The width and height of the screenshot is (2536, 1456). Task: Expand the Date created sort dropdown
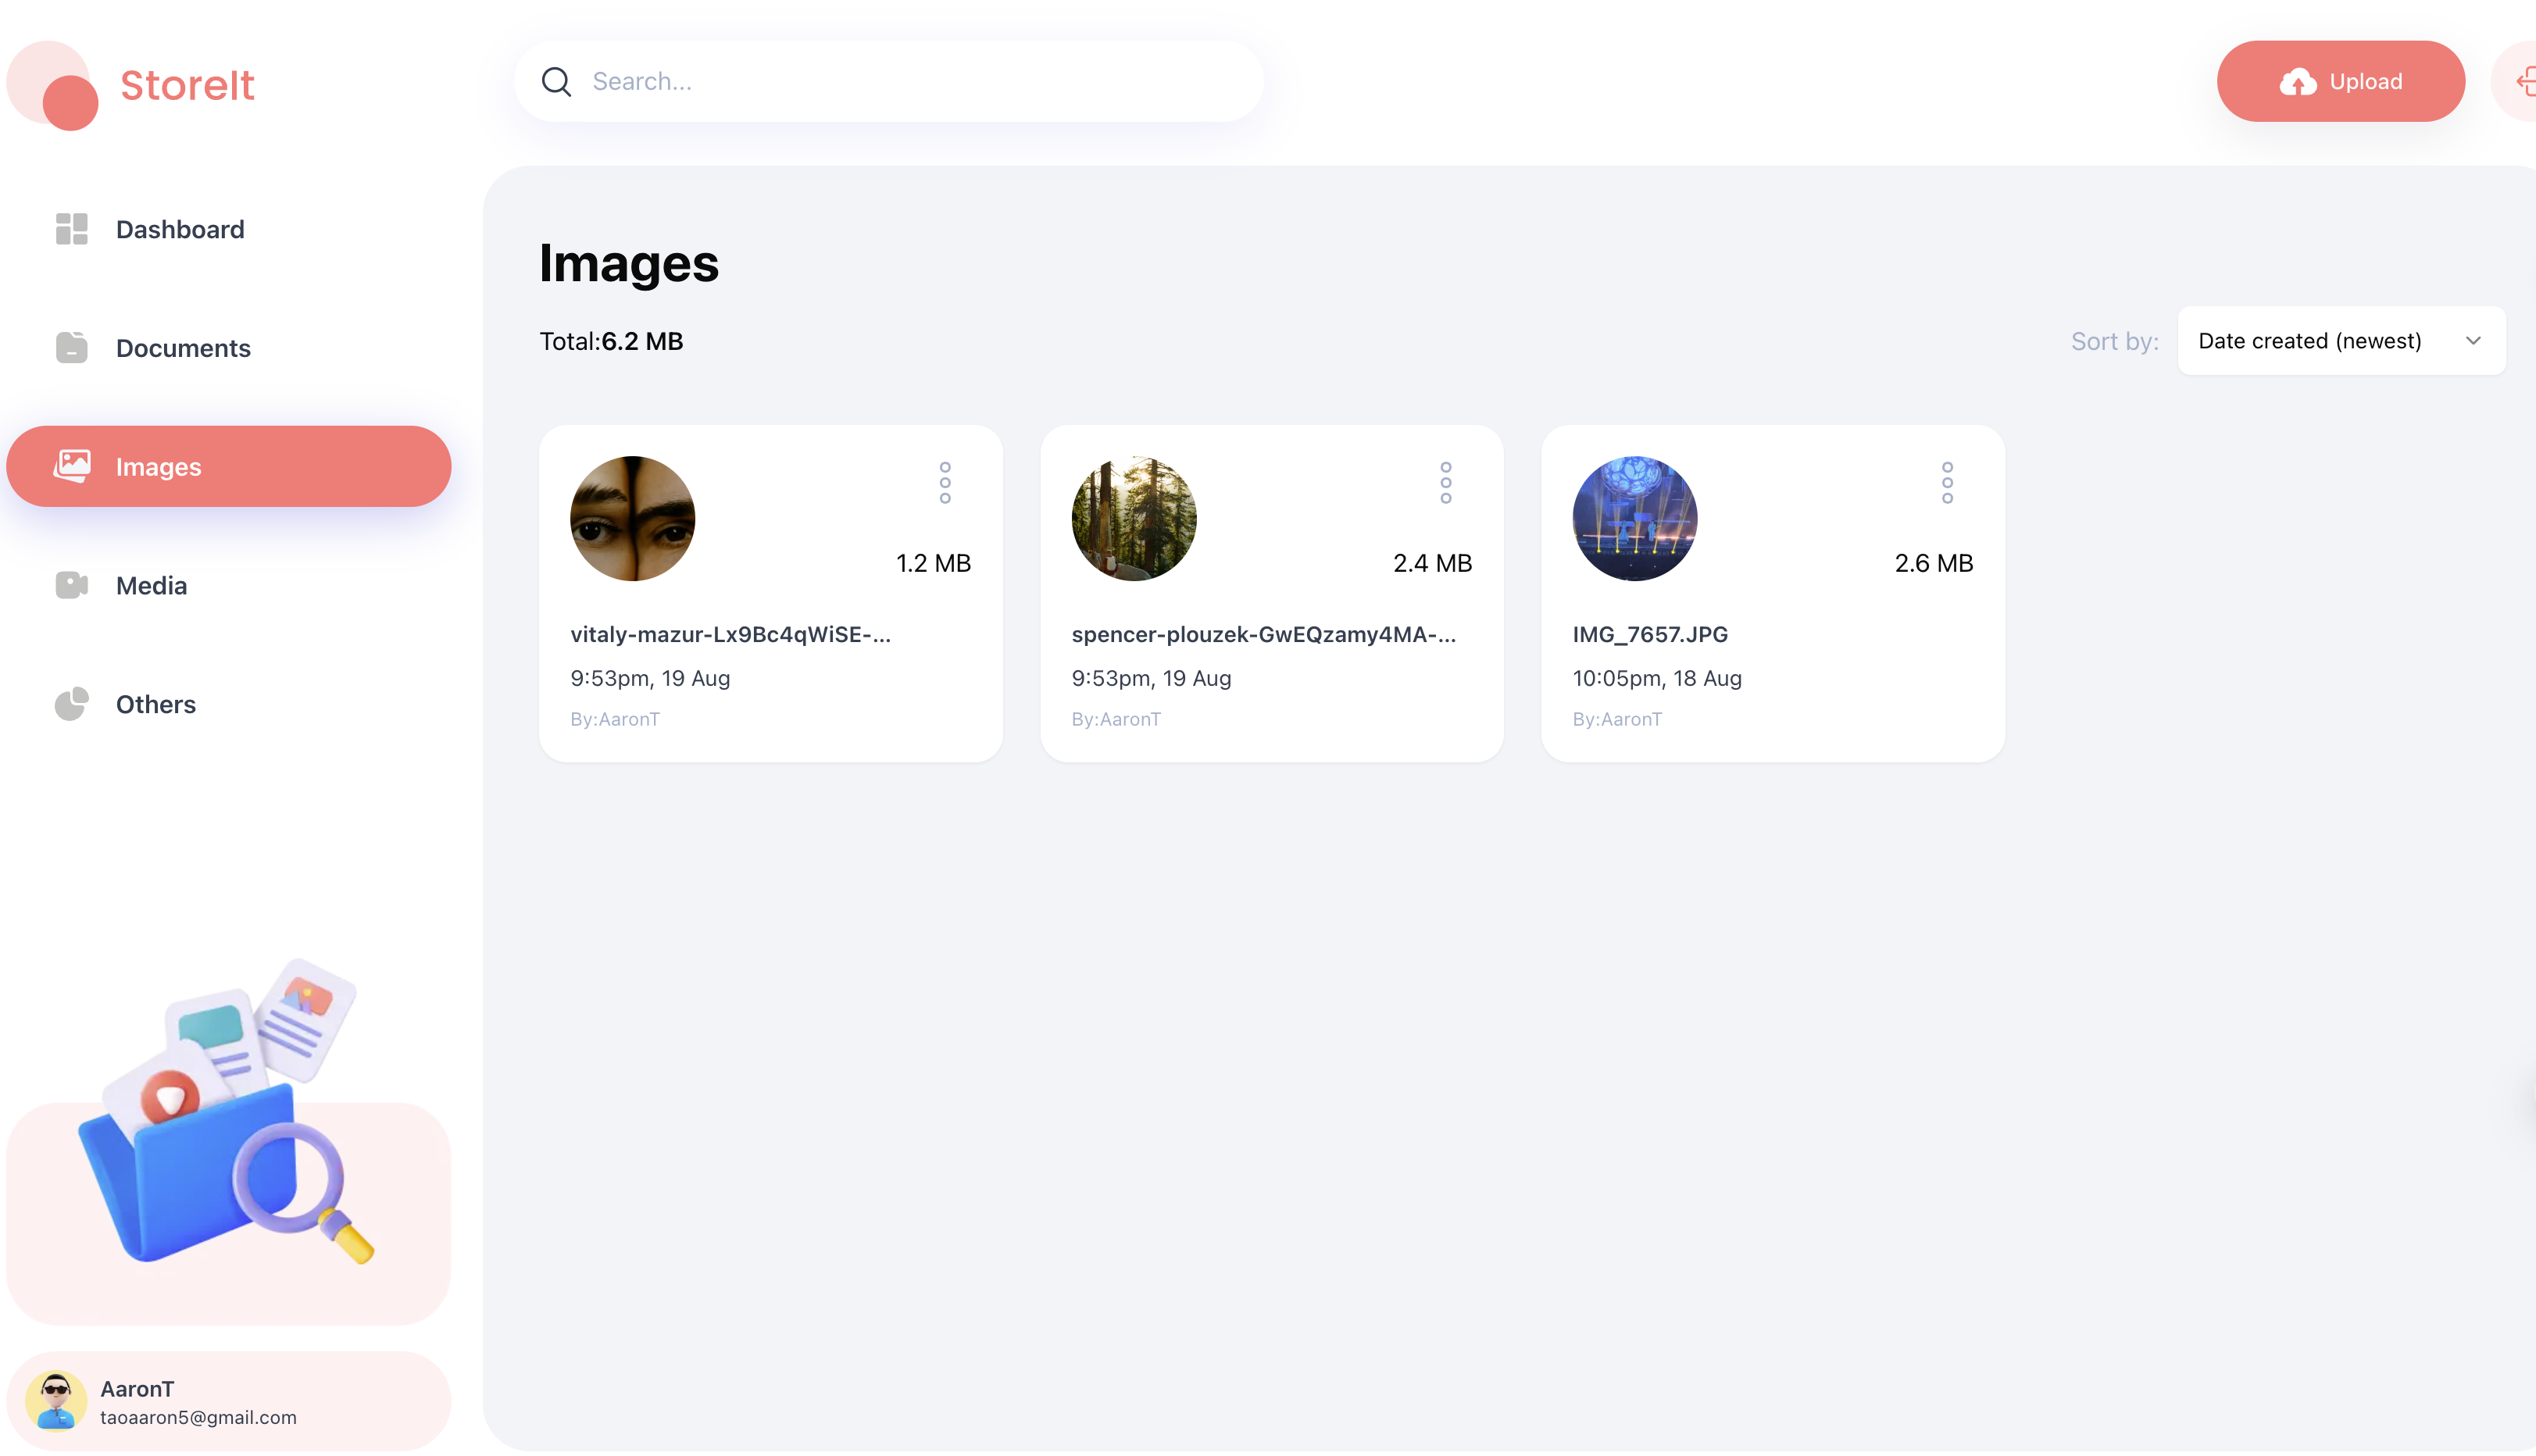[x=2341, y=341]
